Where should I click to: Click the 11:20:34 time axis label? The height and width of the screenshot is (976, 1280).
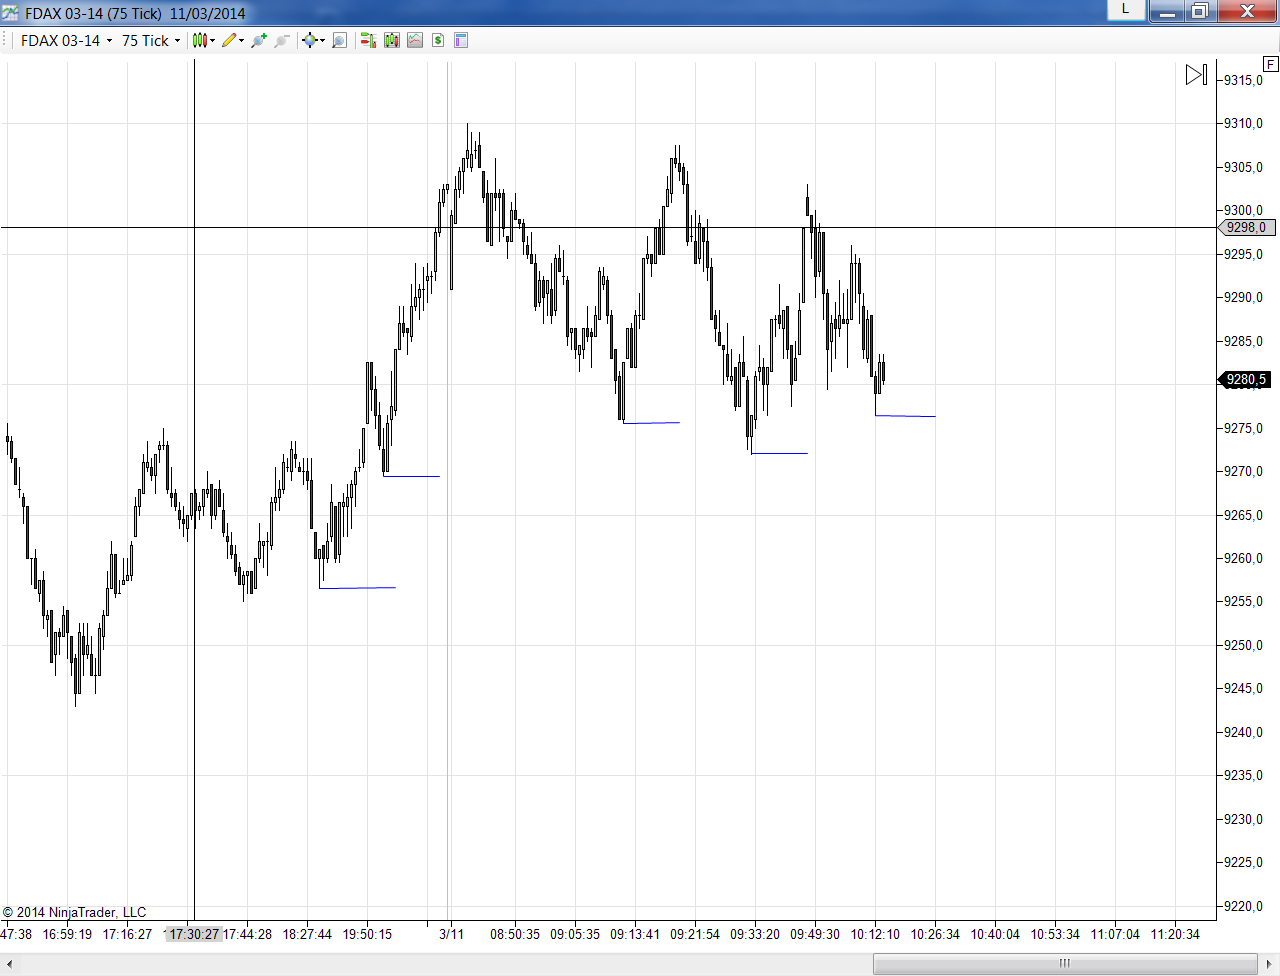pos(1175,934)
